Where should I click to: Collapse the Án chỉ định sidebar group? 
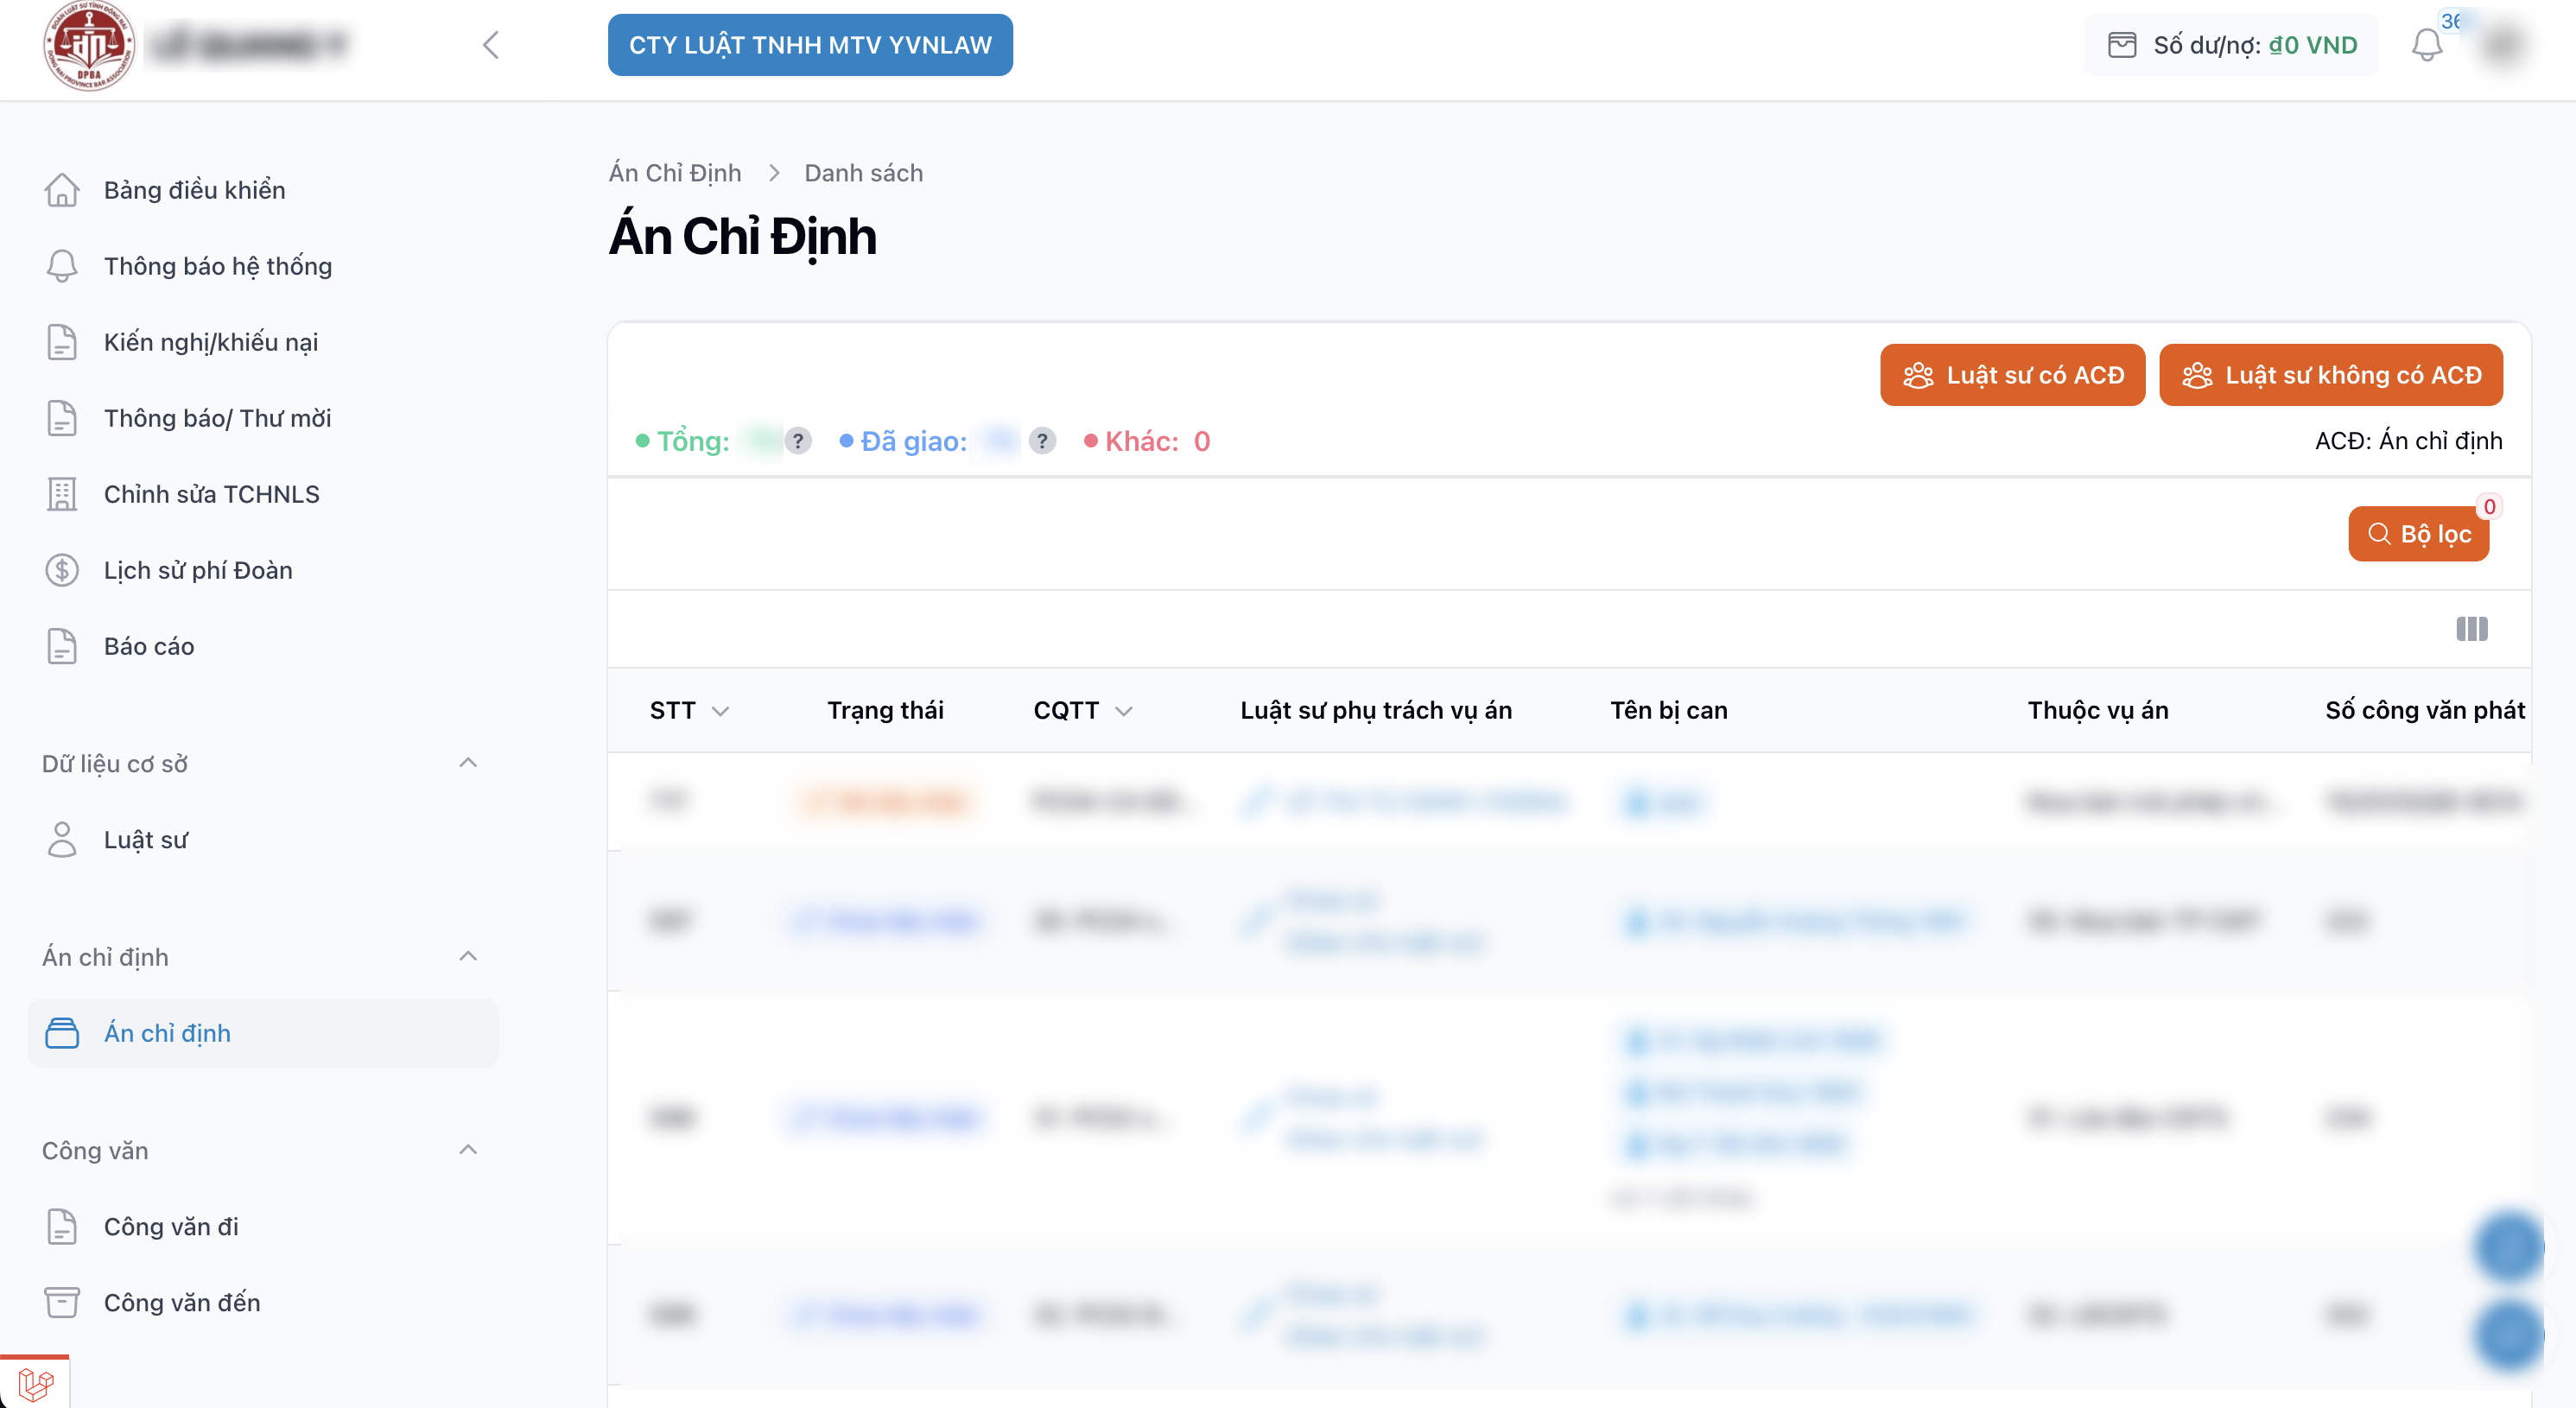click(x=467, y=957)
